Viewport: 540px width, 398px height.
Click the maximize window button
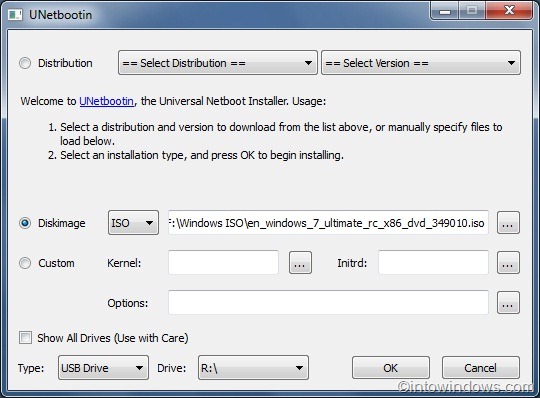472,11
